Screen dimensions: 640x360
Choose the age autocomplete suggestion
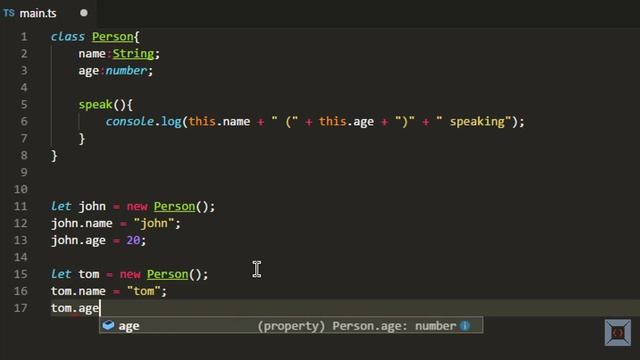(x=291, y=326)
